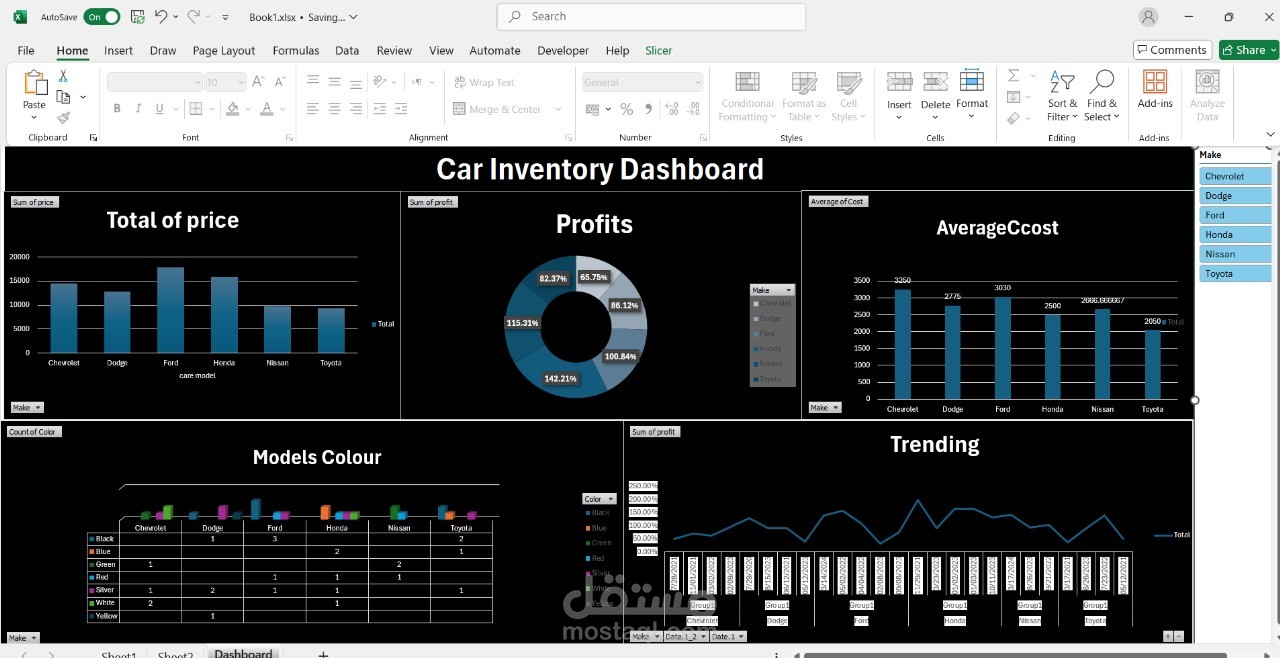The width and height of the screenshot is (1280, 658).
Task: Click the Redo arrow
Action: click(194, 17)
